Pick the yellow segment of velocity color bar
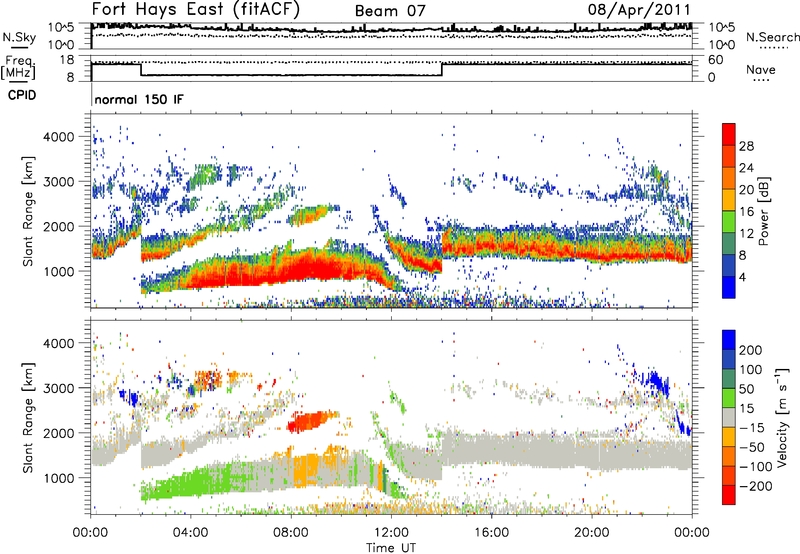The image size is (800, 554). pyautogui.click(x=729, y=437)
